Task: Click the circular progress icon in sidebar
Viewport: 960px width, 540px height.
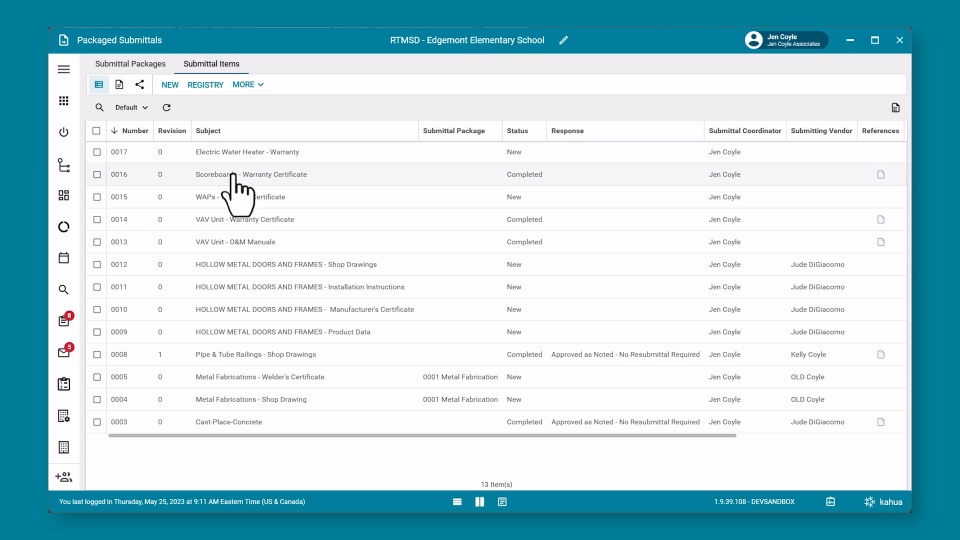Action: [64, 227]
